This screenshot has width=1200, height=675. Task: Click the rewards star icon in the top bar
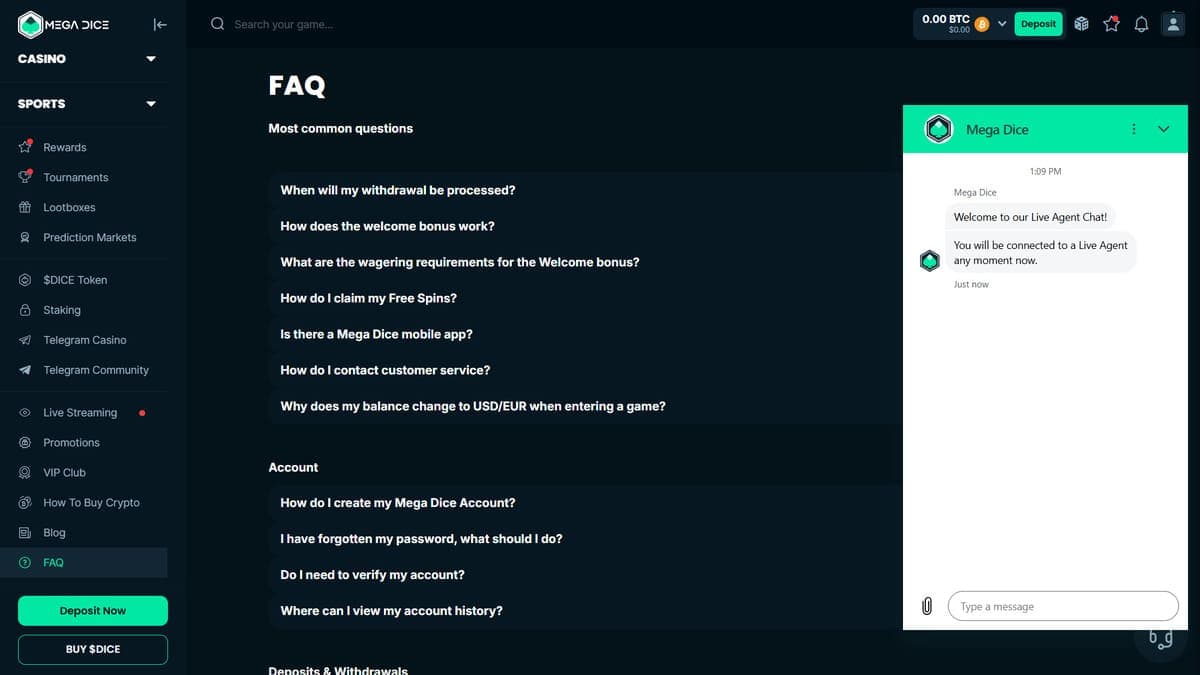click(x=1111, y=24)
